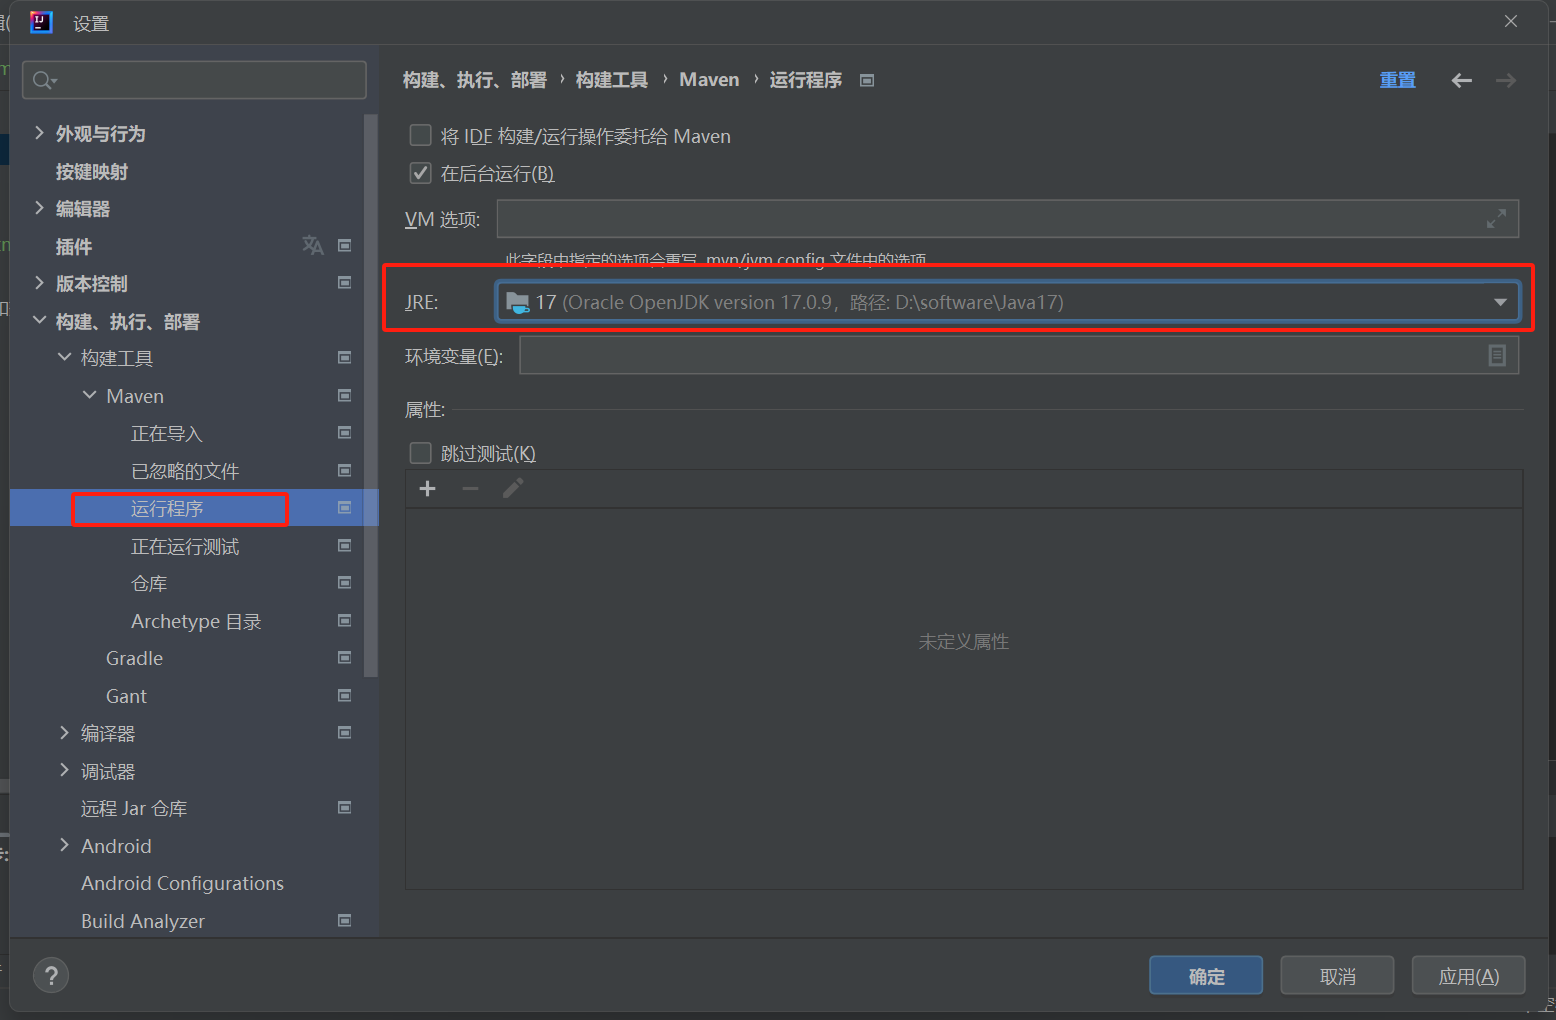Click the help question mark button
The width and height of the screenshot is (1556, 1020).
pos(51,976)
